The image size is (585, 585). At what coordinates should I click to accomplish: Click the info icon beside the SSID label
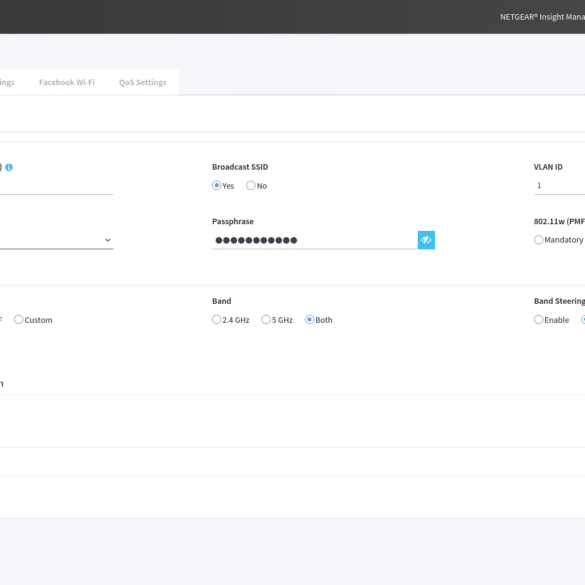9,167
